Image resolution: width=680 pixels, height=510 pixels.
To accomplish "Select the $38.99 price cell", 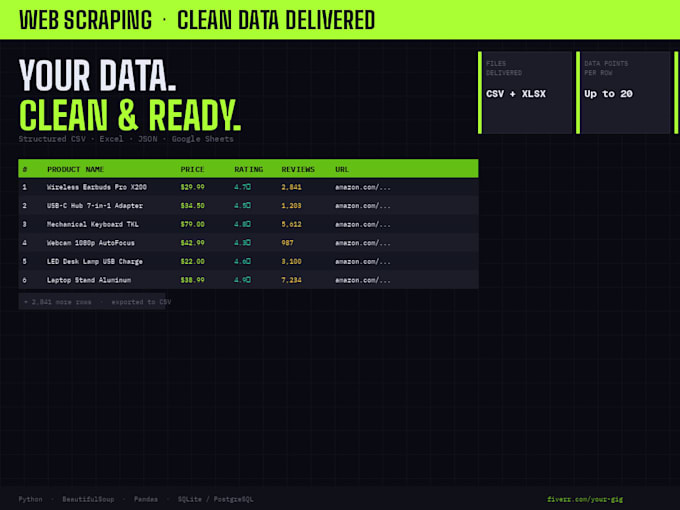I will (x=192, y=280).
